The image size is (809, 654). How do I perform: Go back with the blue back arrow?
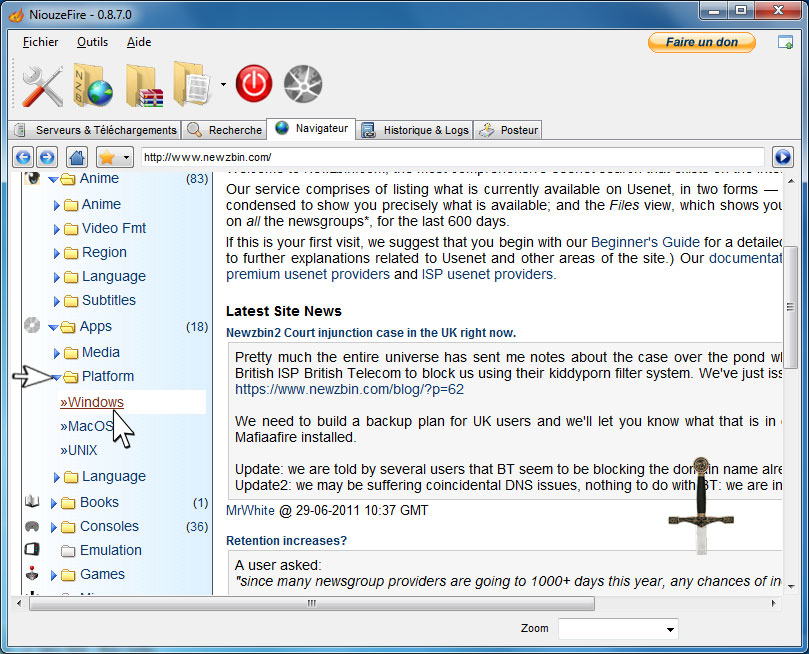pos(23,157)
